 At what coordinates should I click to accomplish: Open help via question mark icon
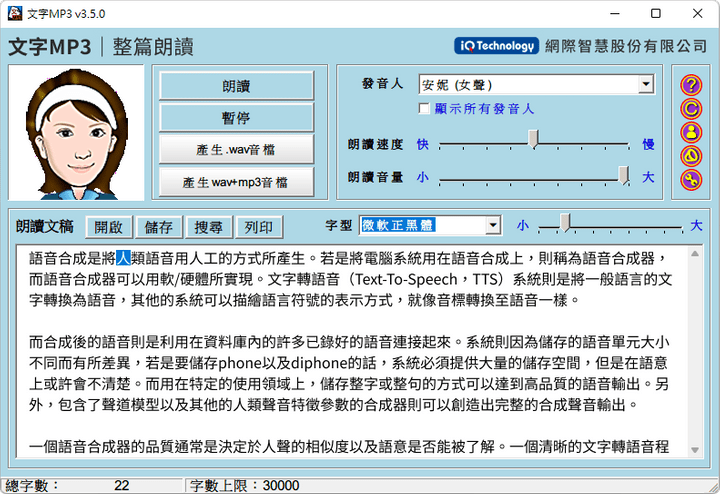pyautogui.click(x=691, y=85)
